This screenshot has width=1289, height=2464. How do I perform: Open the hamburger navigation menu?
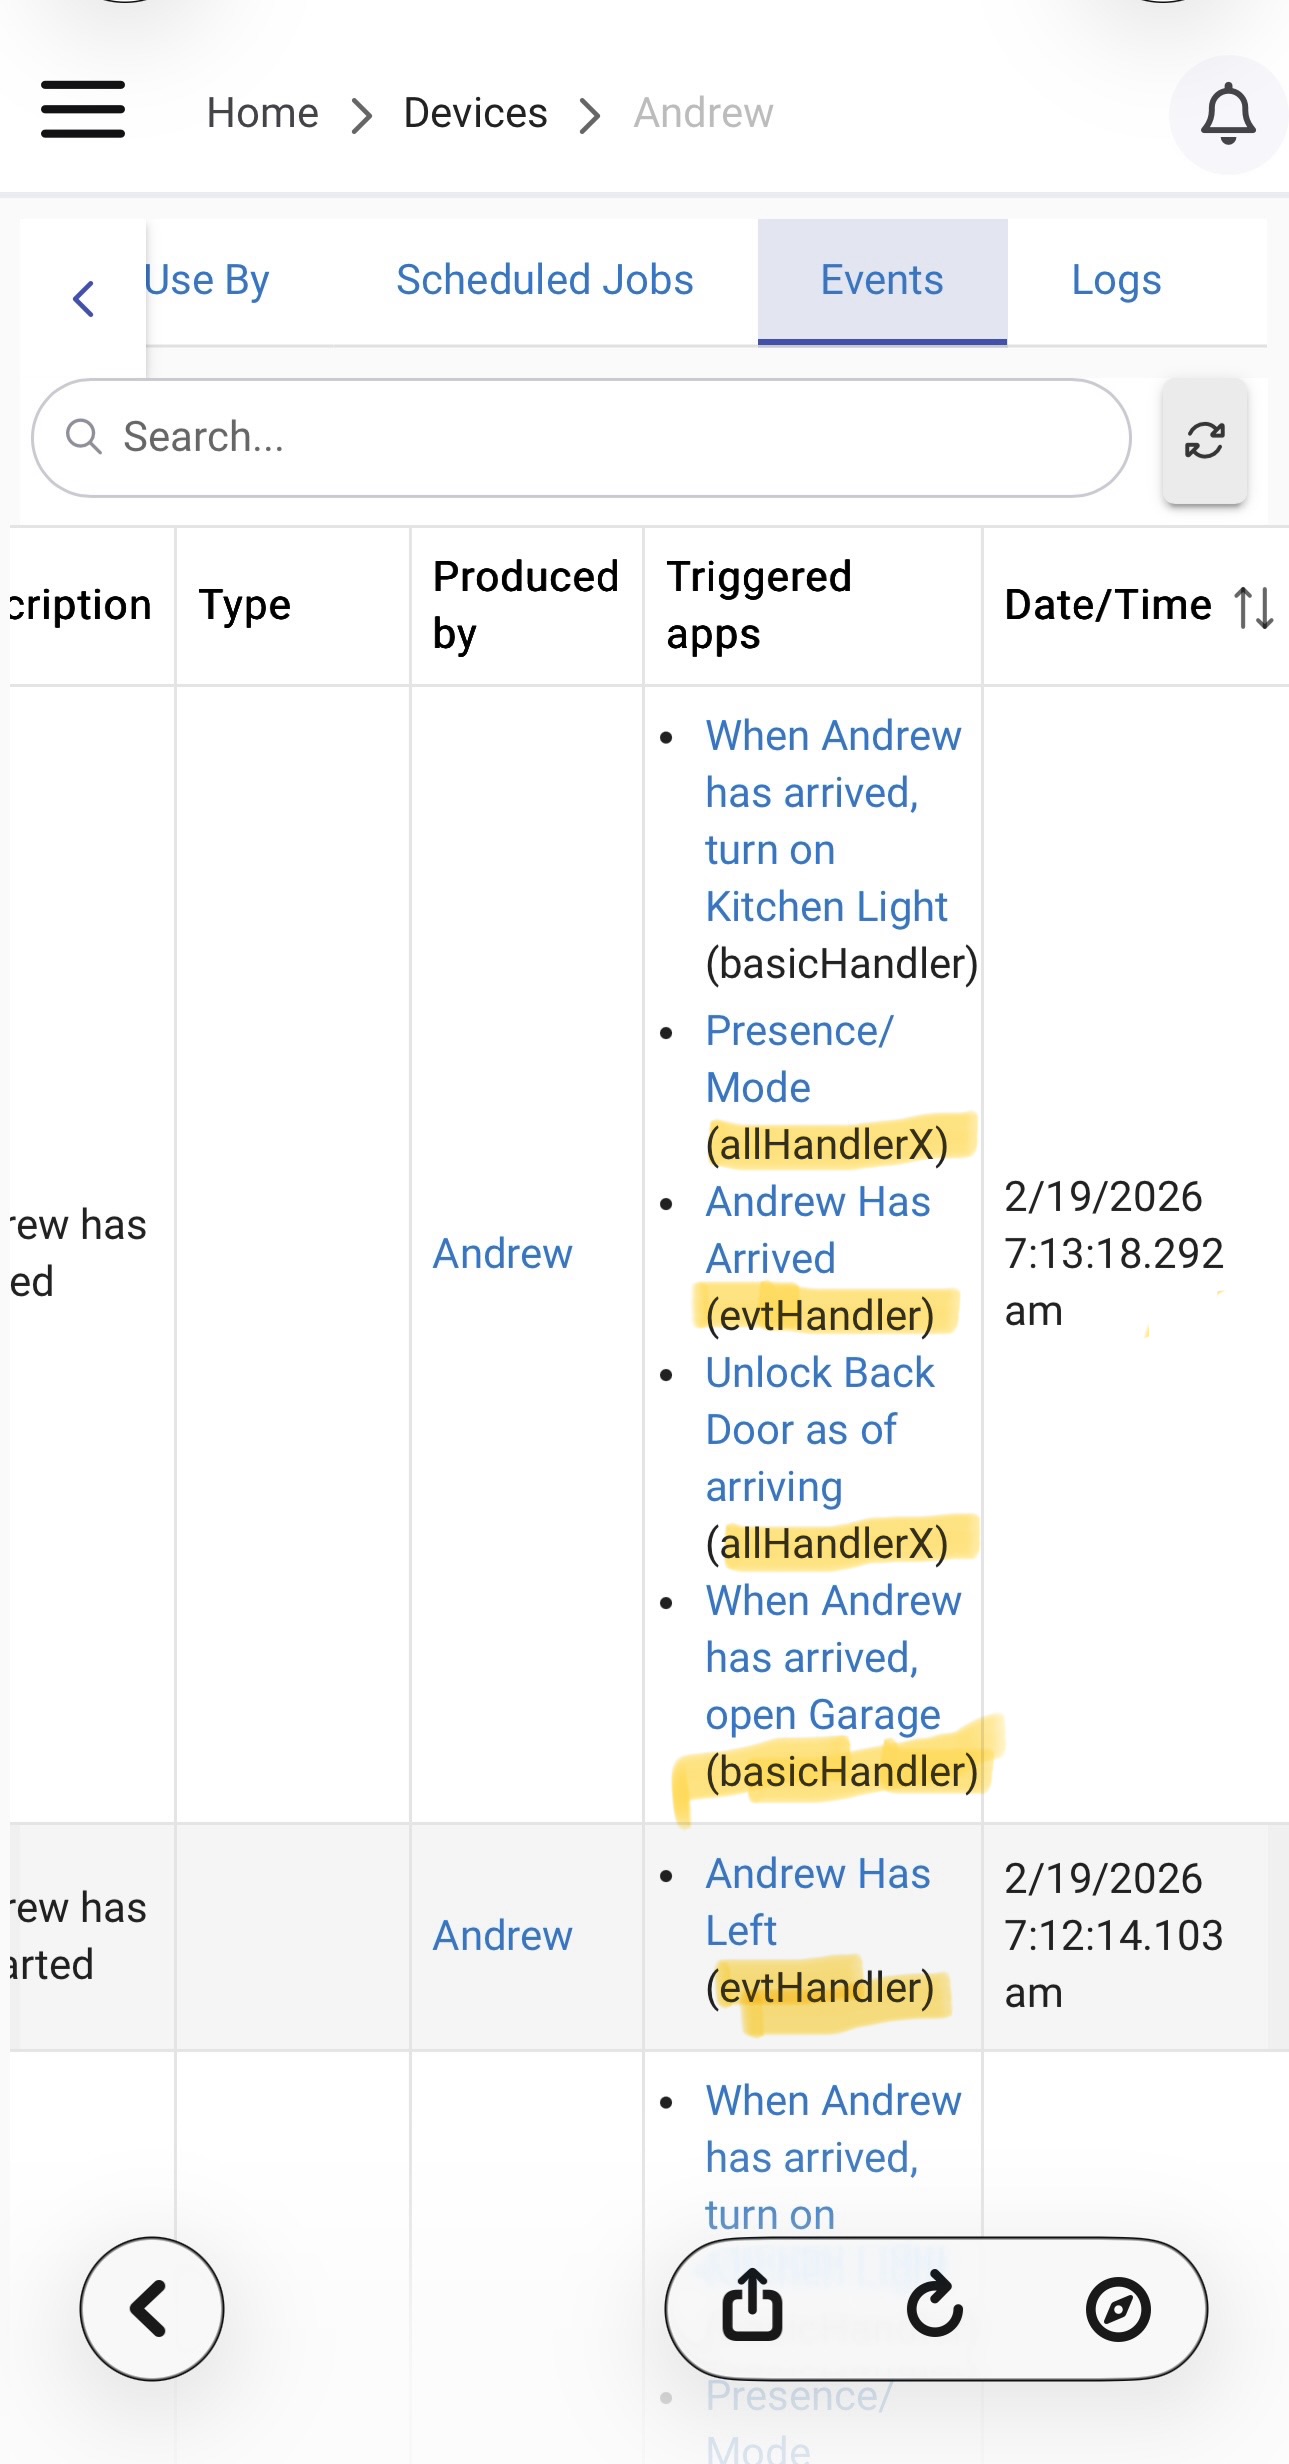click(83, 109)
